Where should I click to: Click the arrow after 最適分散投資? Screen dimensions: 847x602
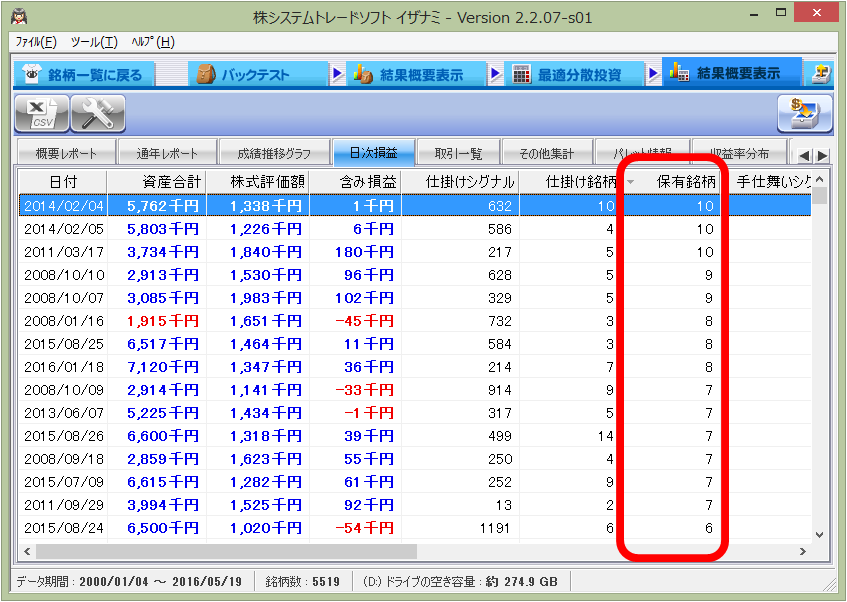(x=654, y=73)
